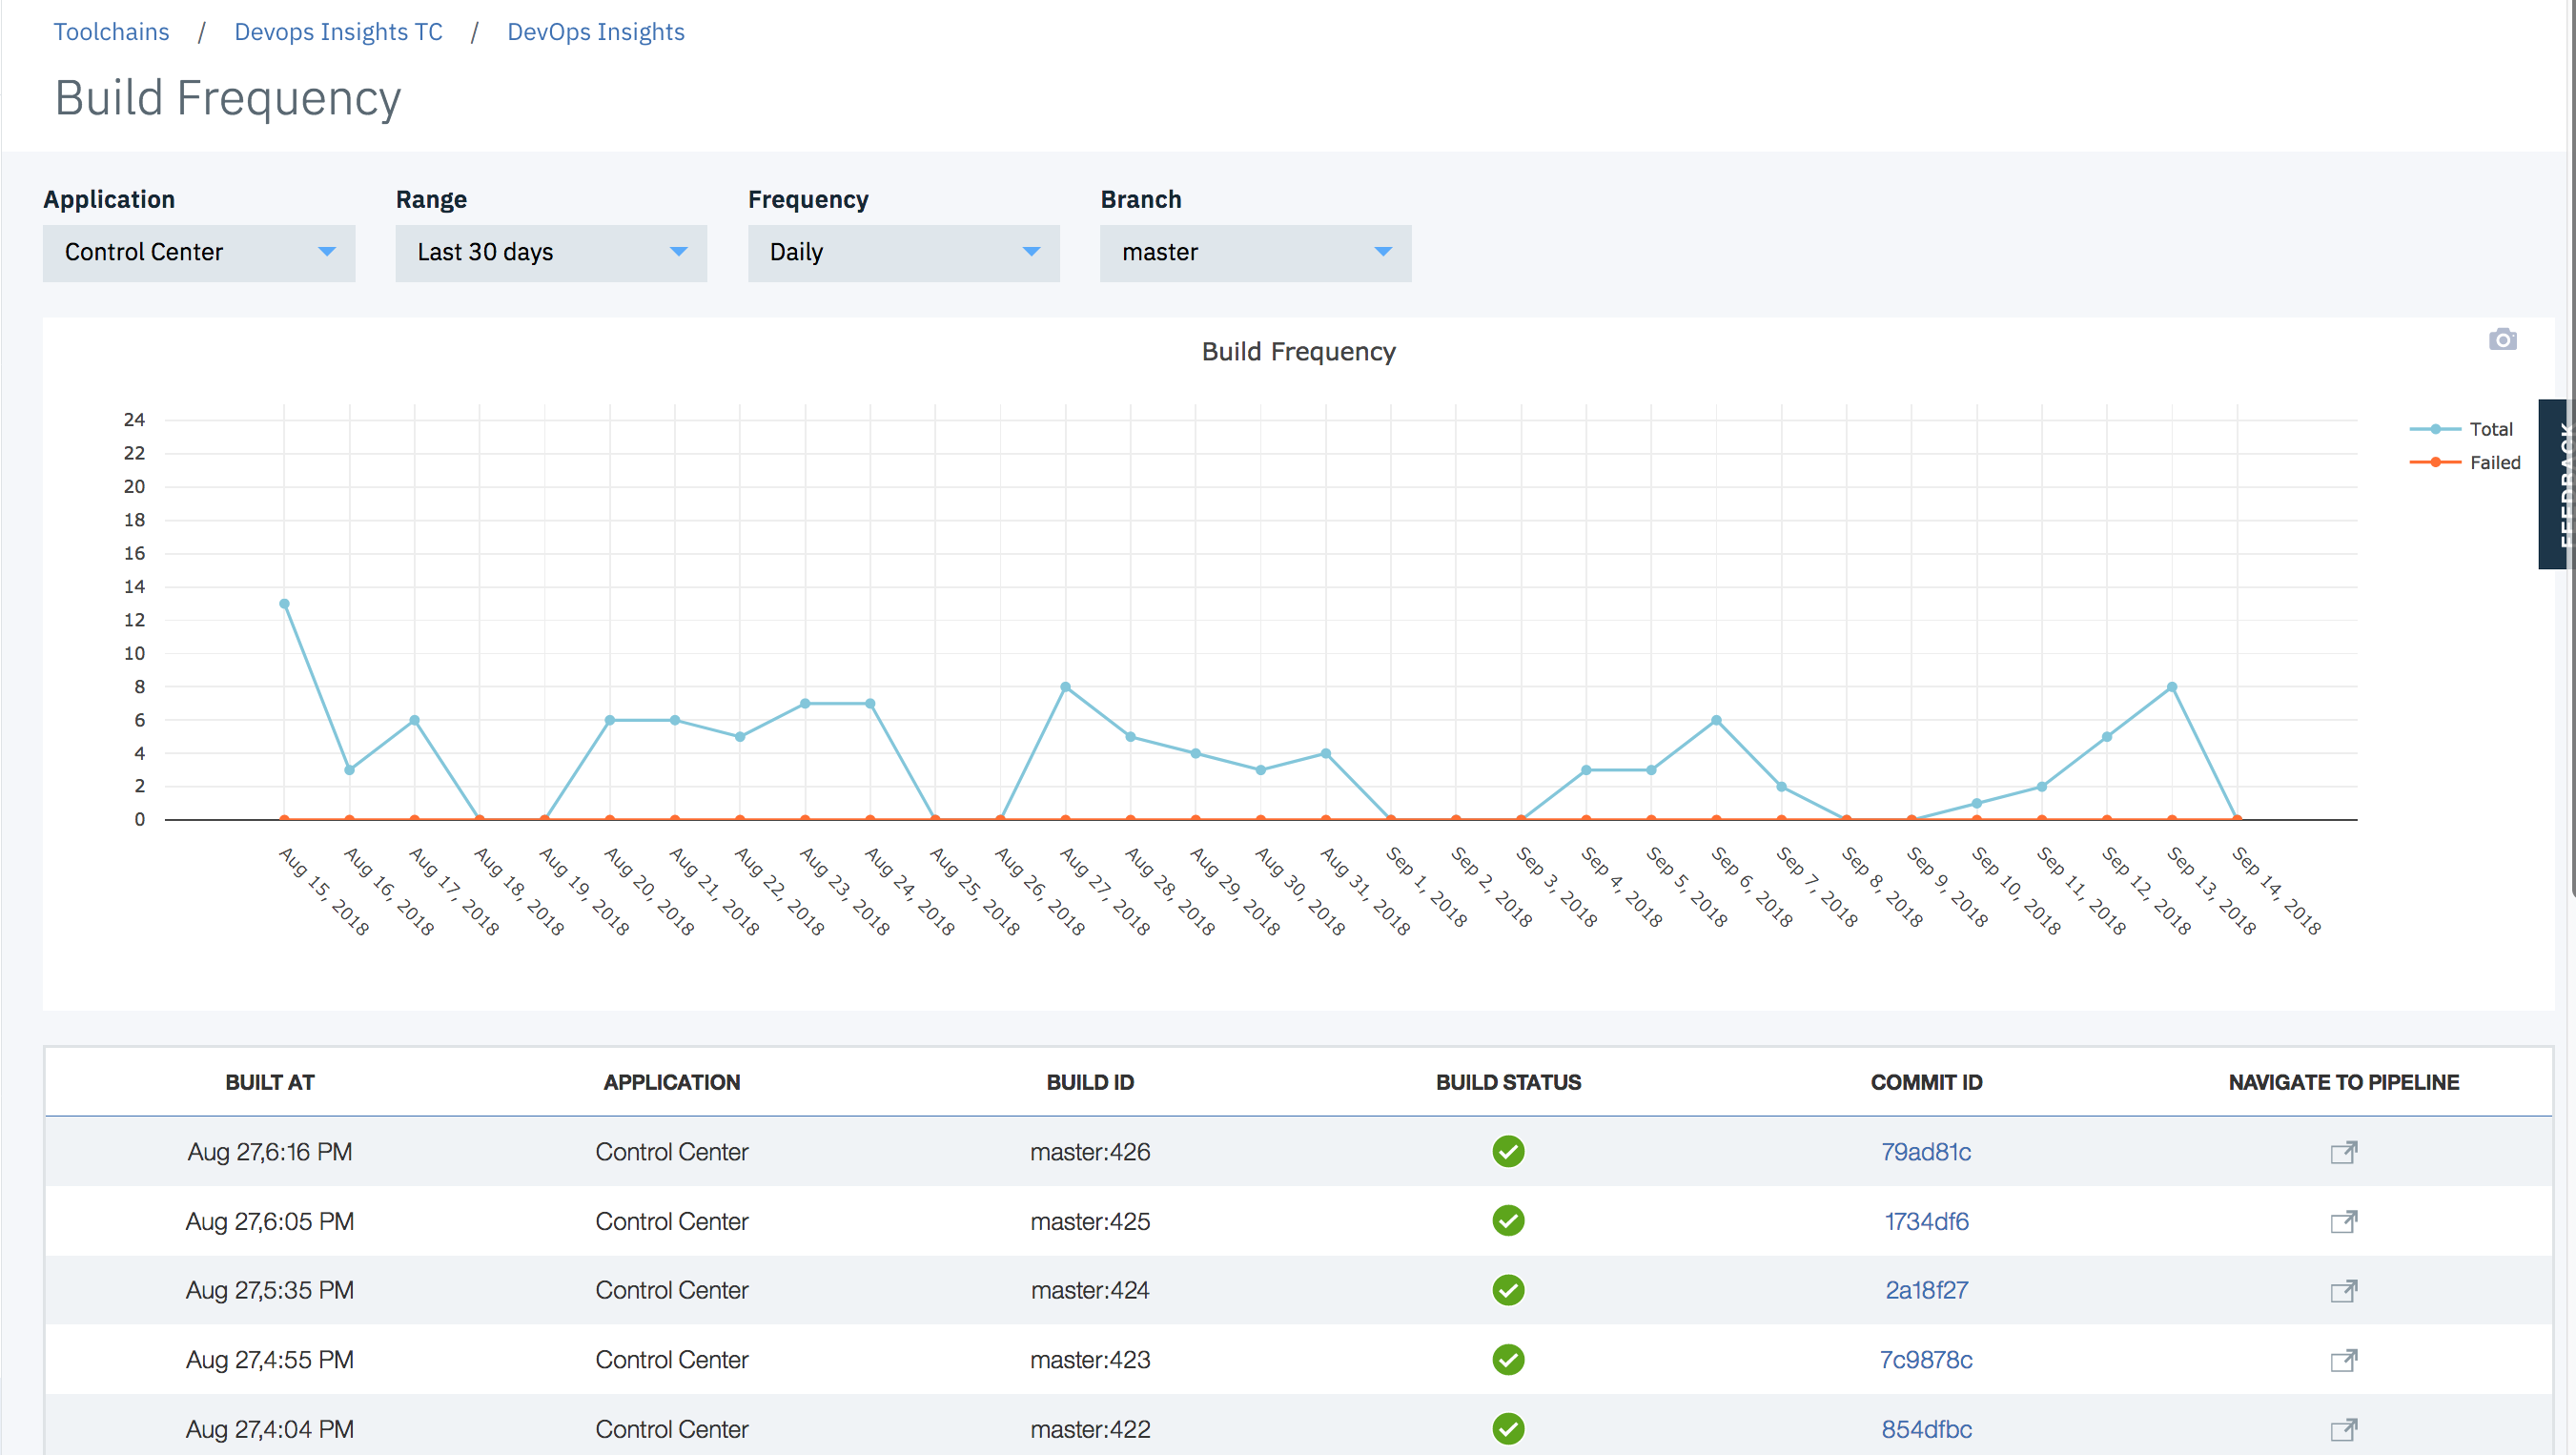Image resolution: width=2576 pixels, height=1455 pixels.
Task: Open pipeline link for build master:422
Action: 2343,1429
